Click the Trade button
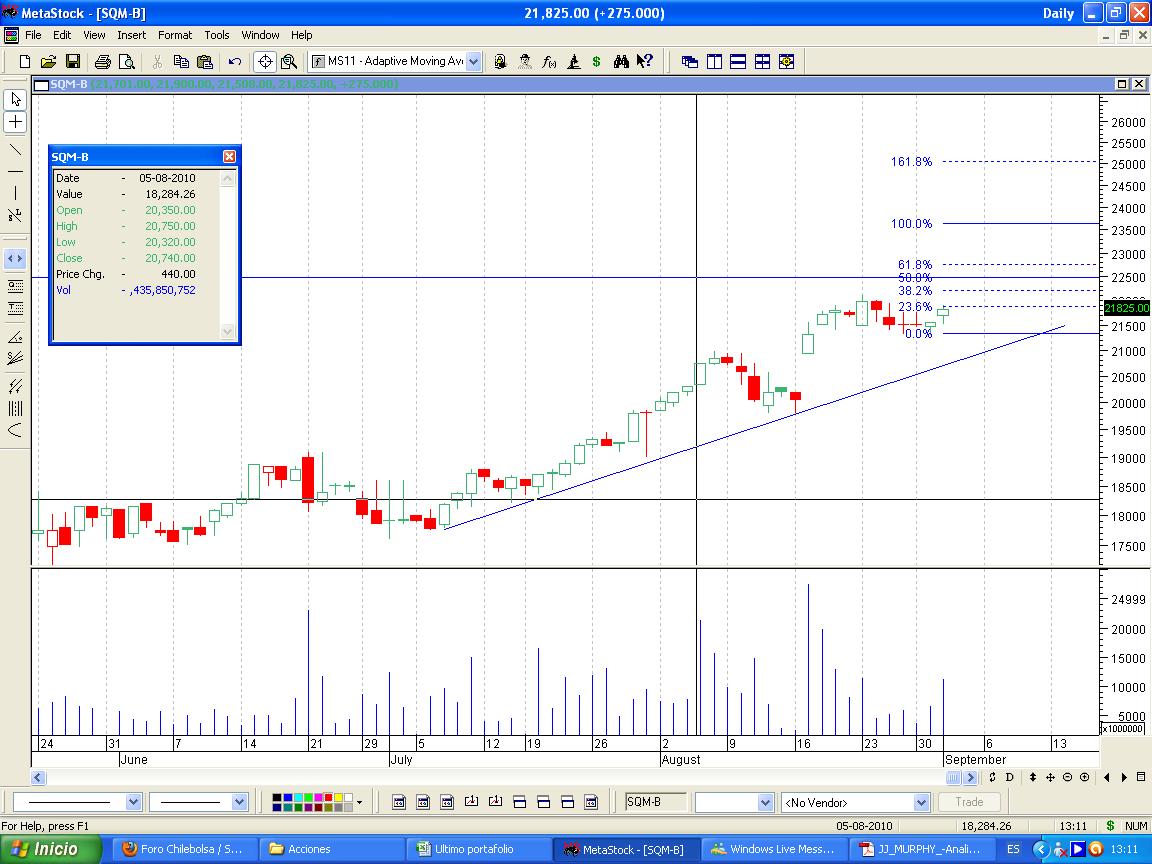The height and width of the screenshot is (864, 1152). click(x=969, y=802)
